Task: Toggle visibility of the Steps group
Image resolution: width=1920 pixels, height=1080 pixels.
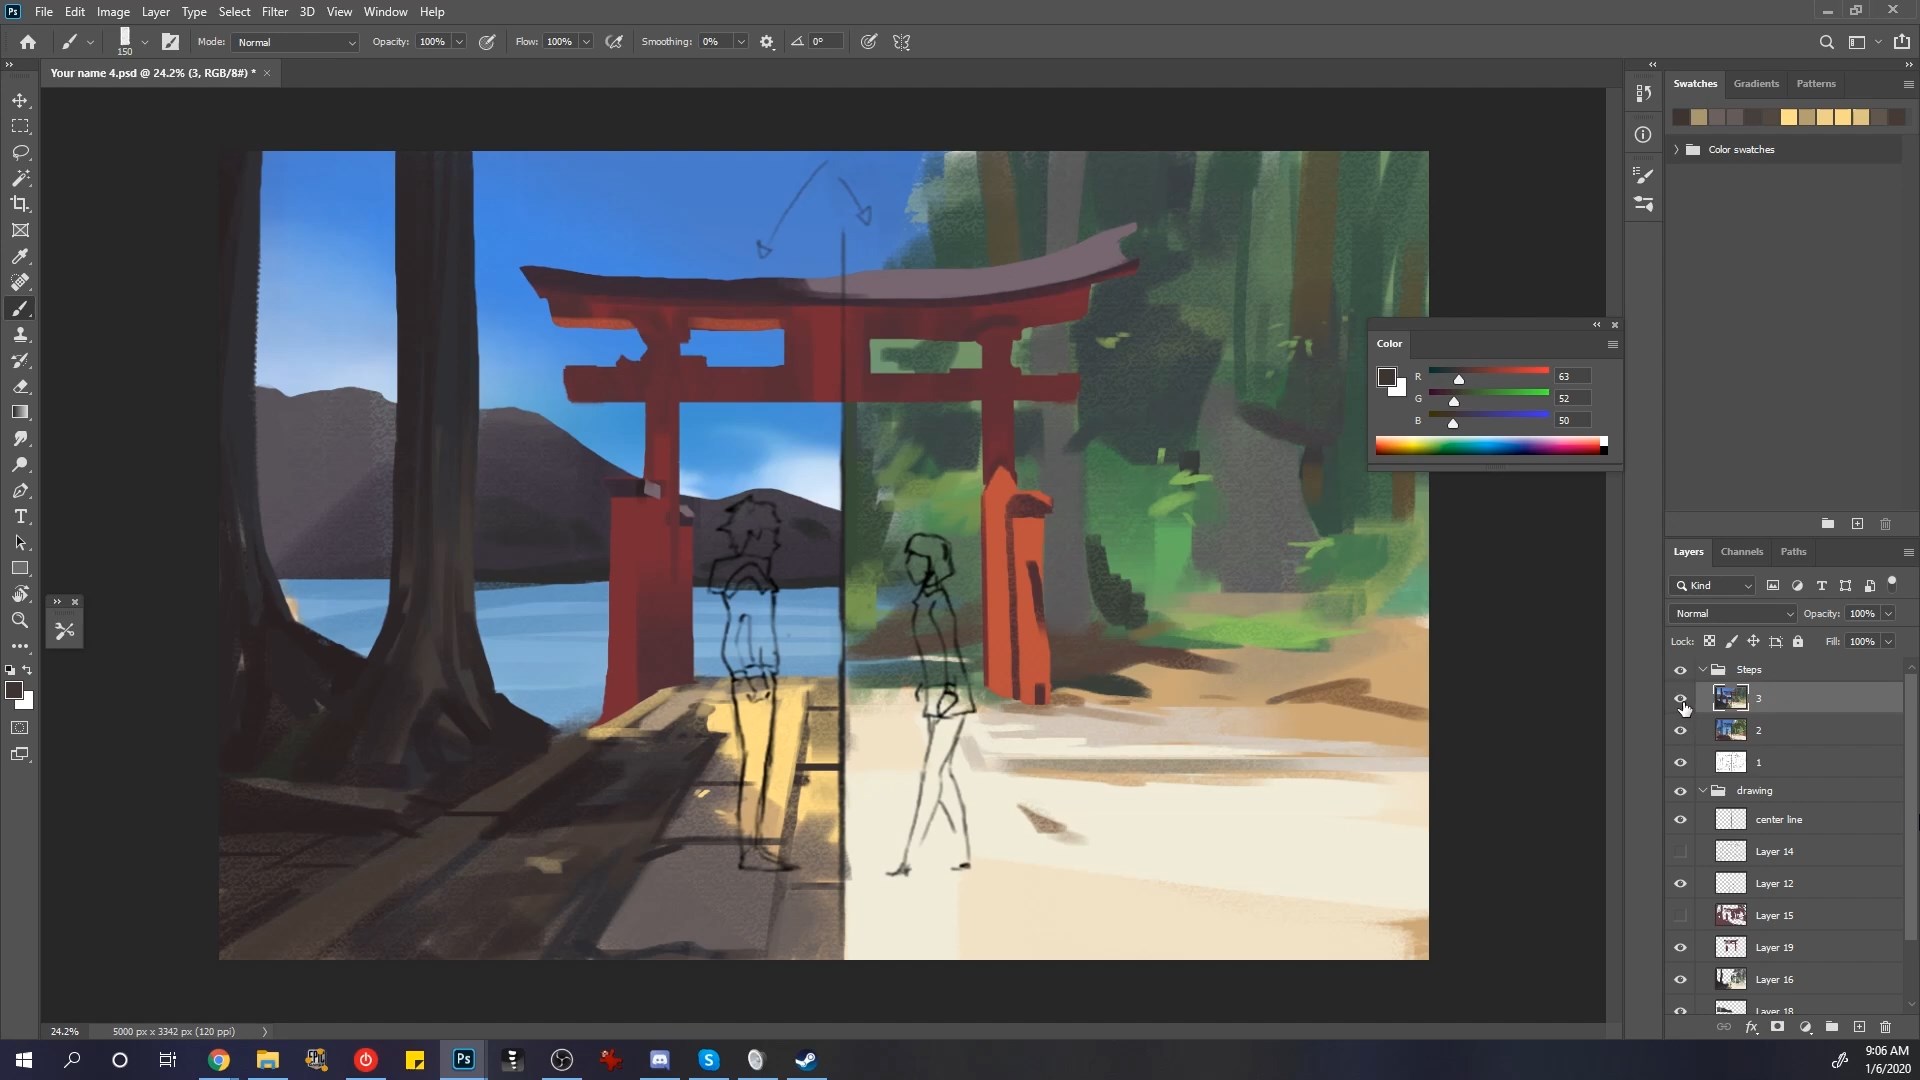Action: (x=1680, y=670)
